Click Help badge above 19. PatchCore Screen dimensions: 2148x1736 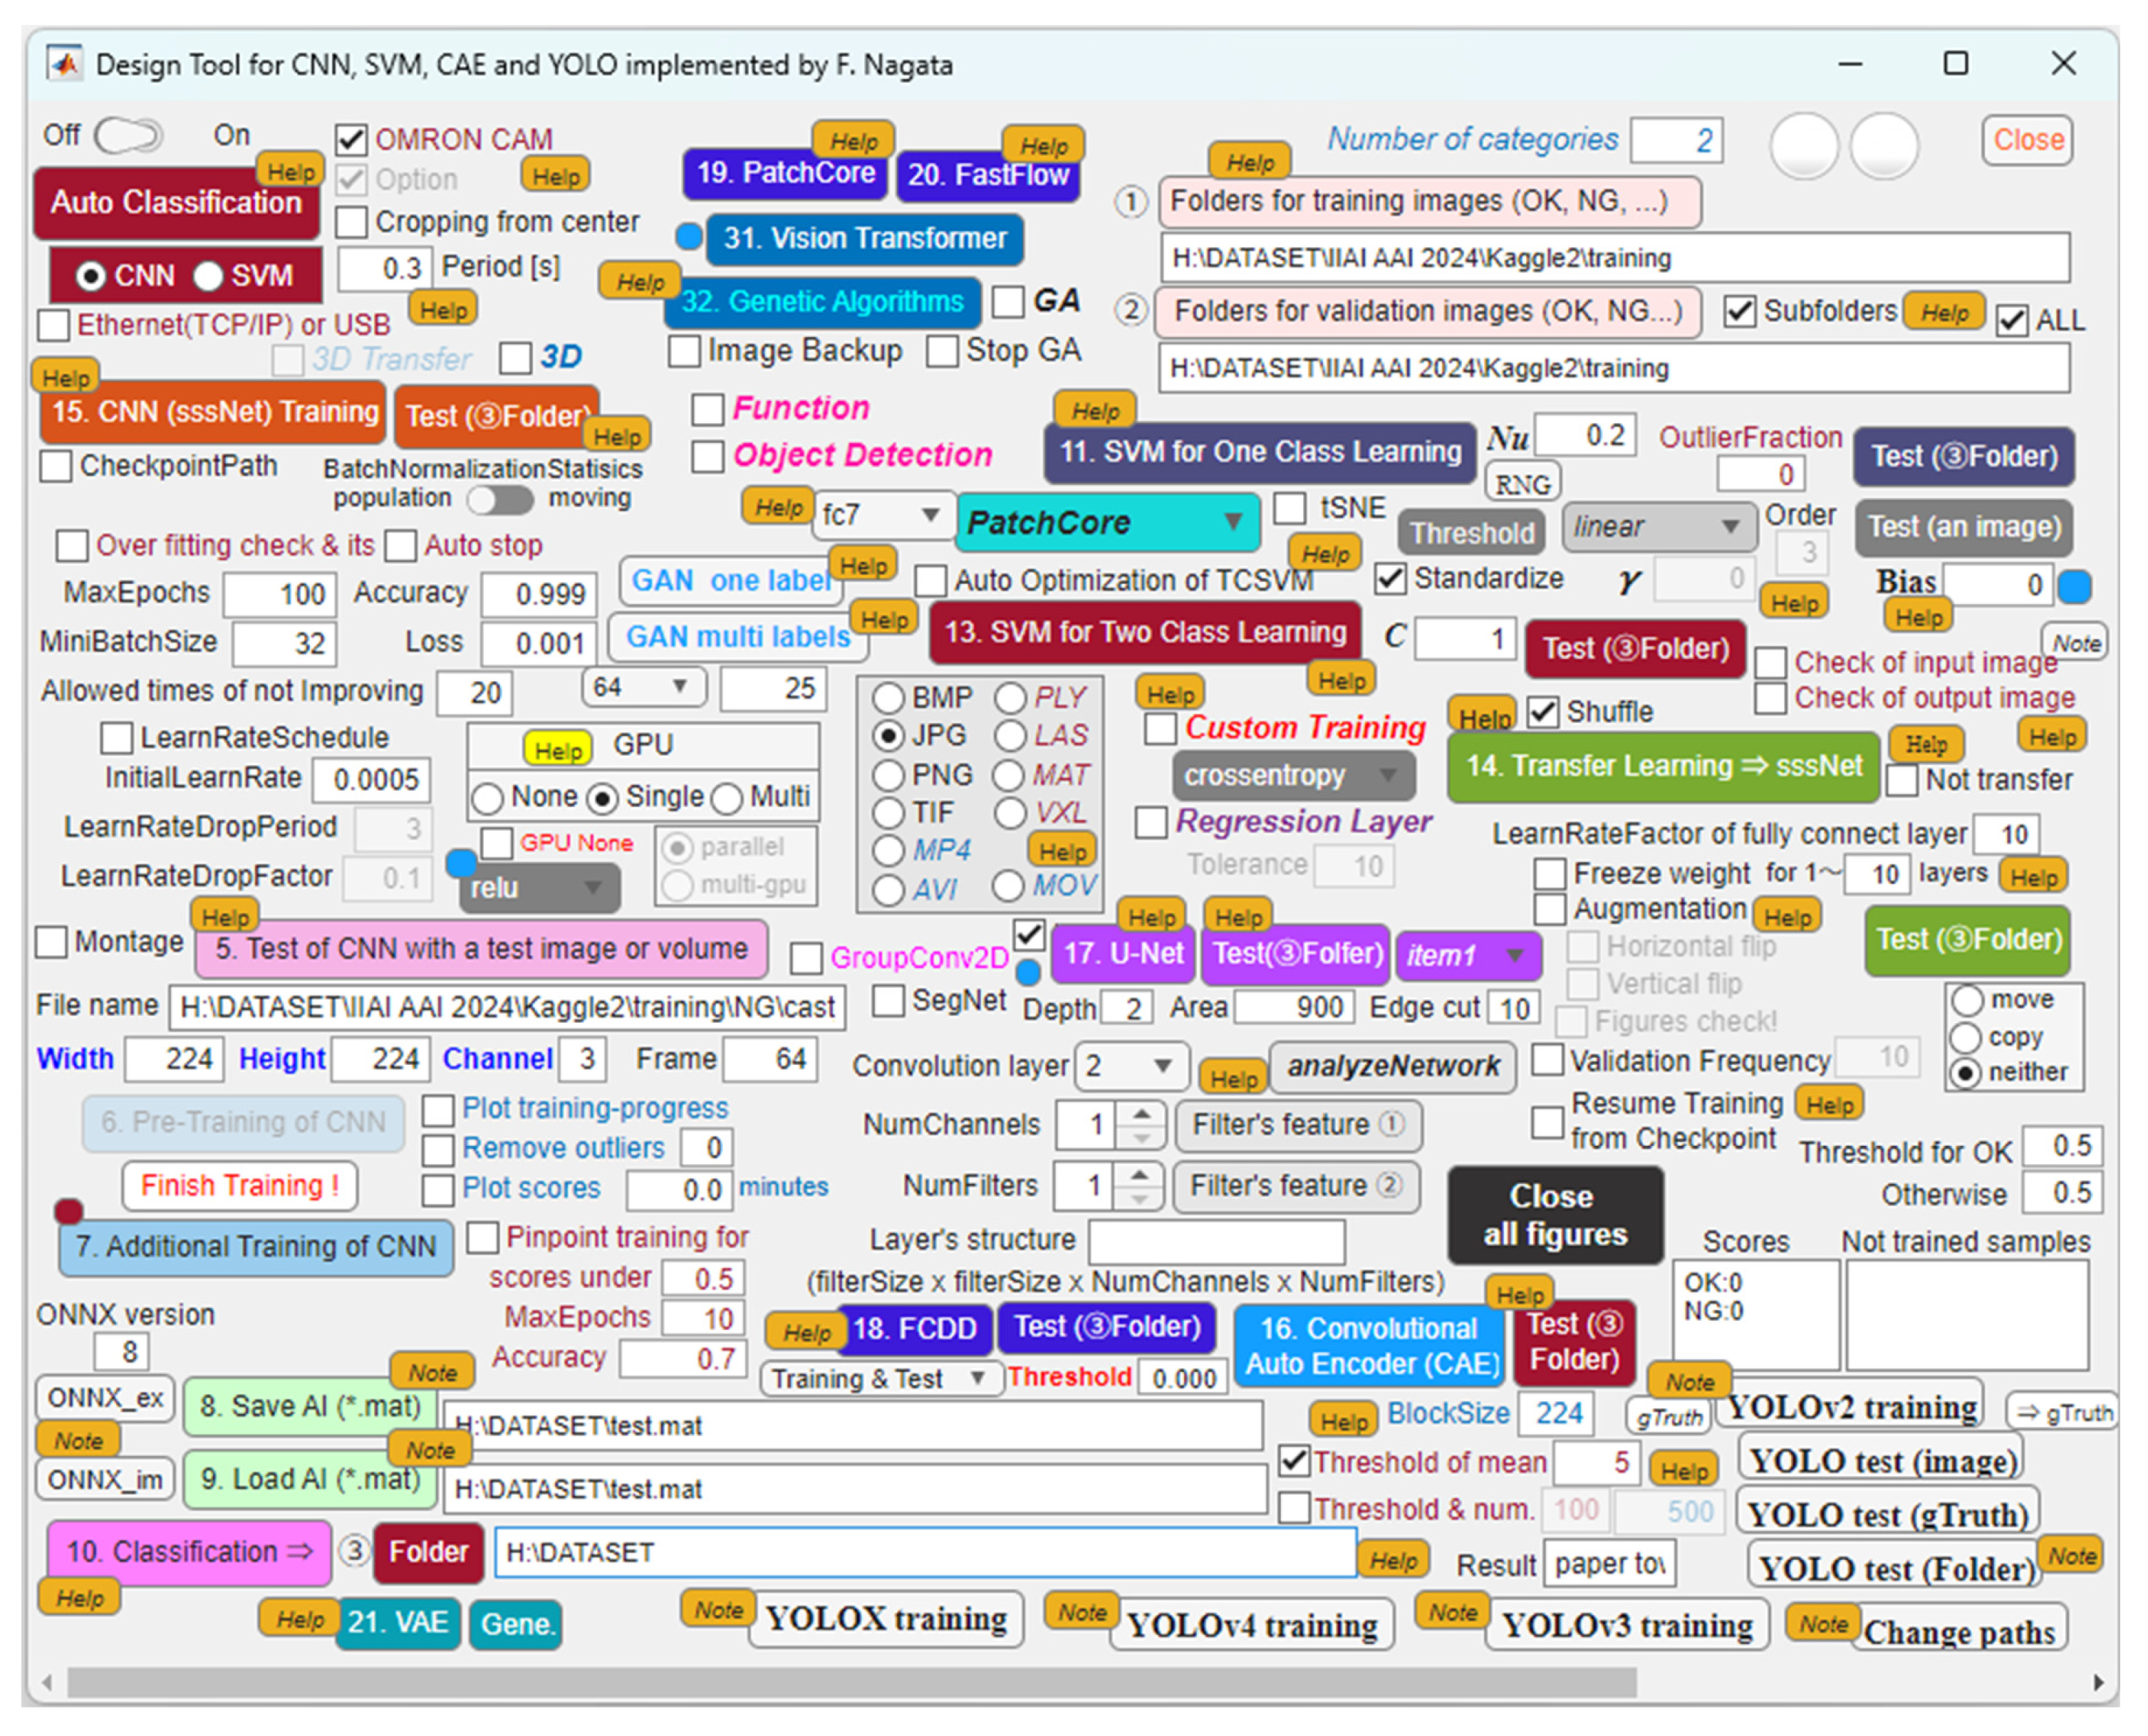click(853, 140)
